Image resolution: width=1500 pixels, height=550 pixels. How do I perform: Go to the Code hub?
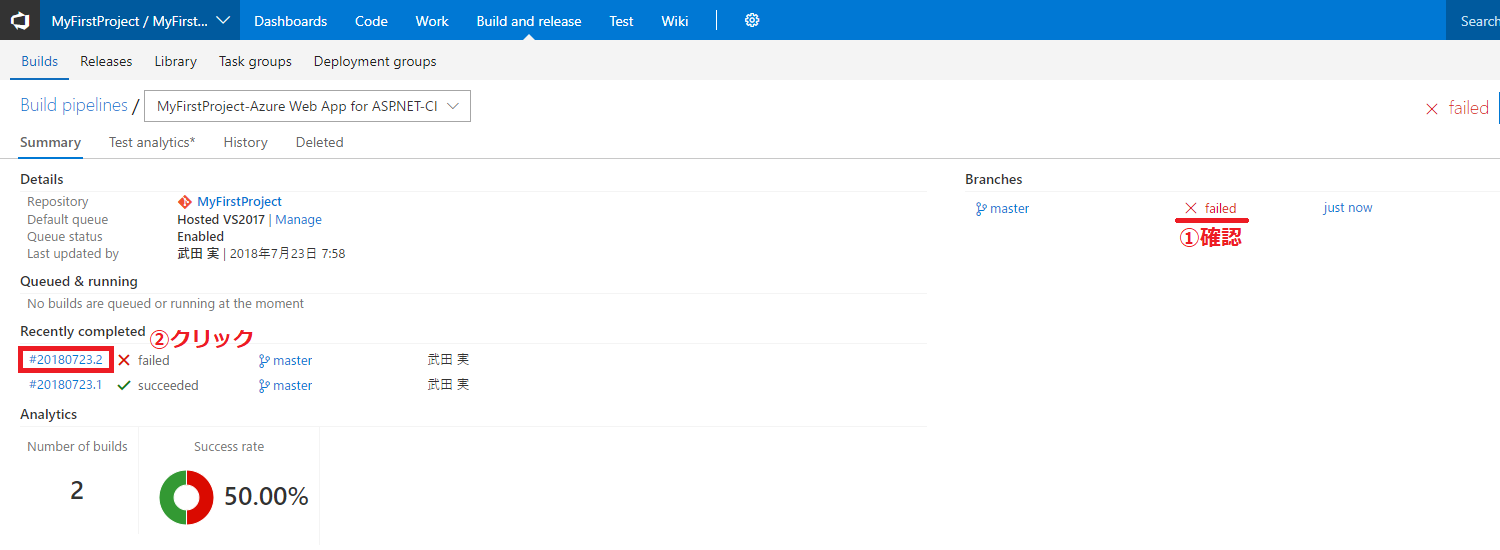(x=371, y=21)
